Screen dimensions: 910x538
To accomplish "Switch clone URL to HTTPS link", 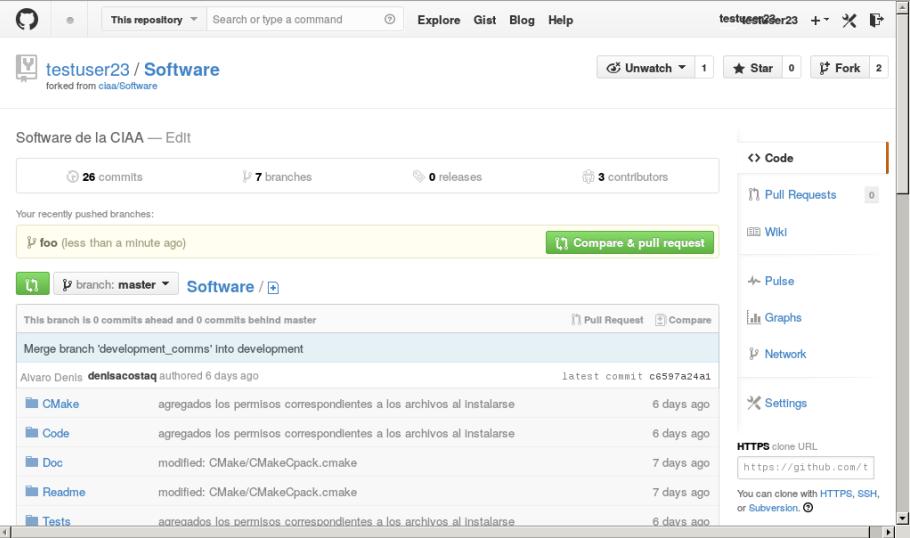I will (x=836, y=493).
